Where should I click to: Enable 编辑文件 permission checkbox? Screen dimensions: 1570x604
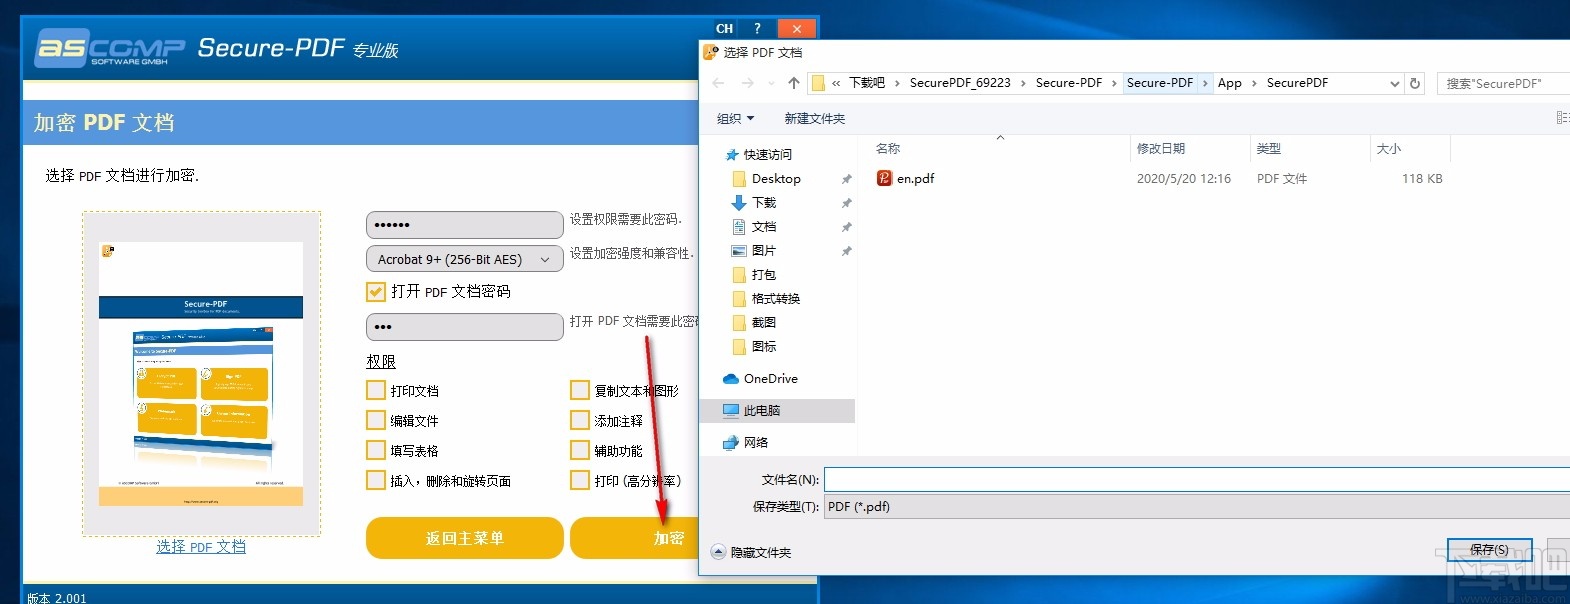[376, 421]
